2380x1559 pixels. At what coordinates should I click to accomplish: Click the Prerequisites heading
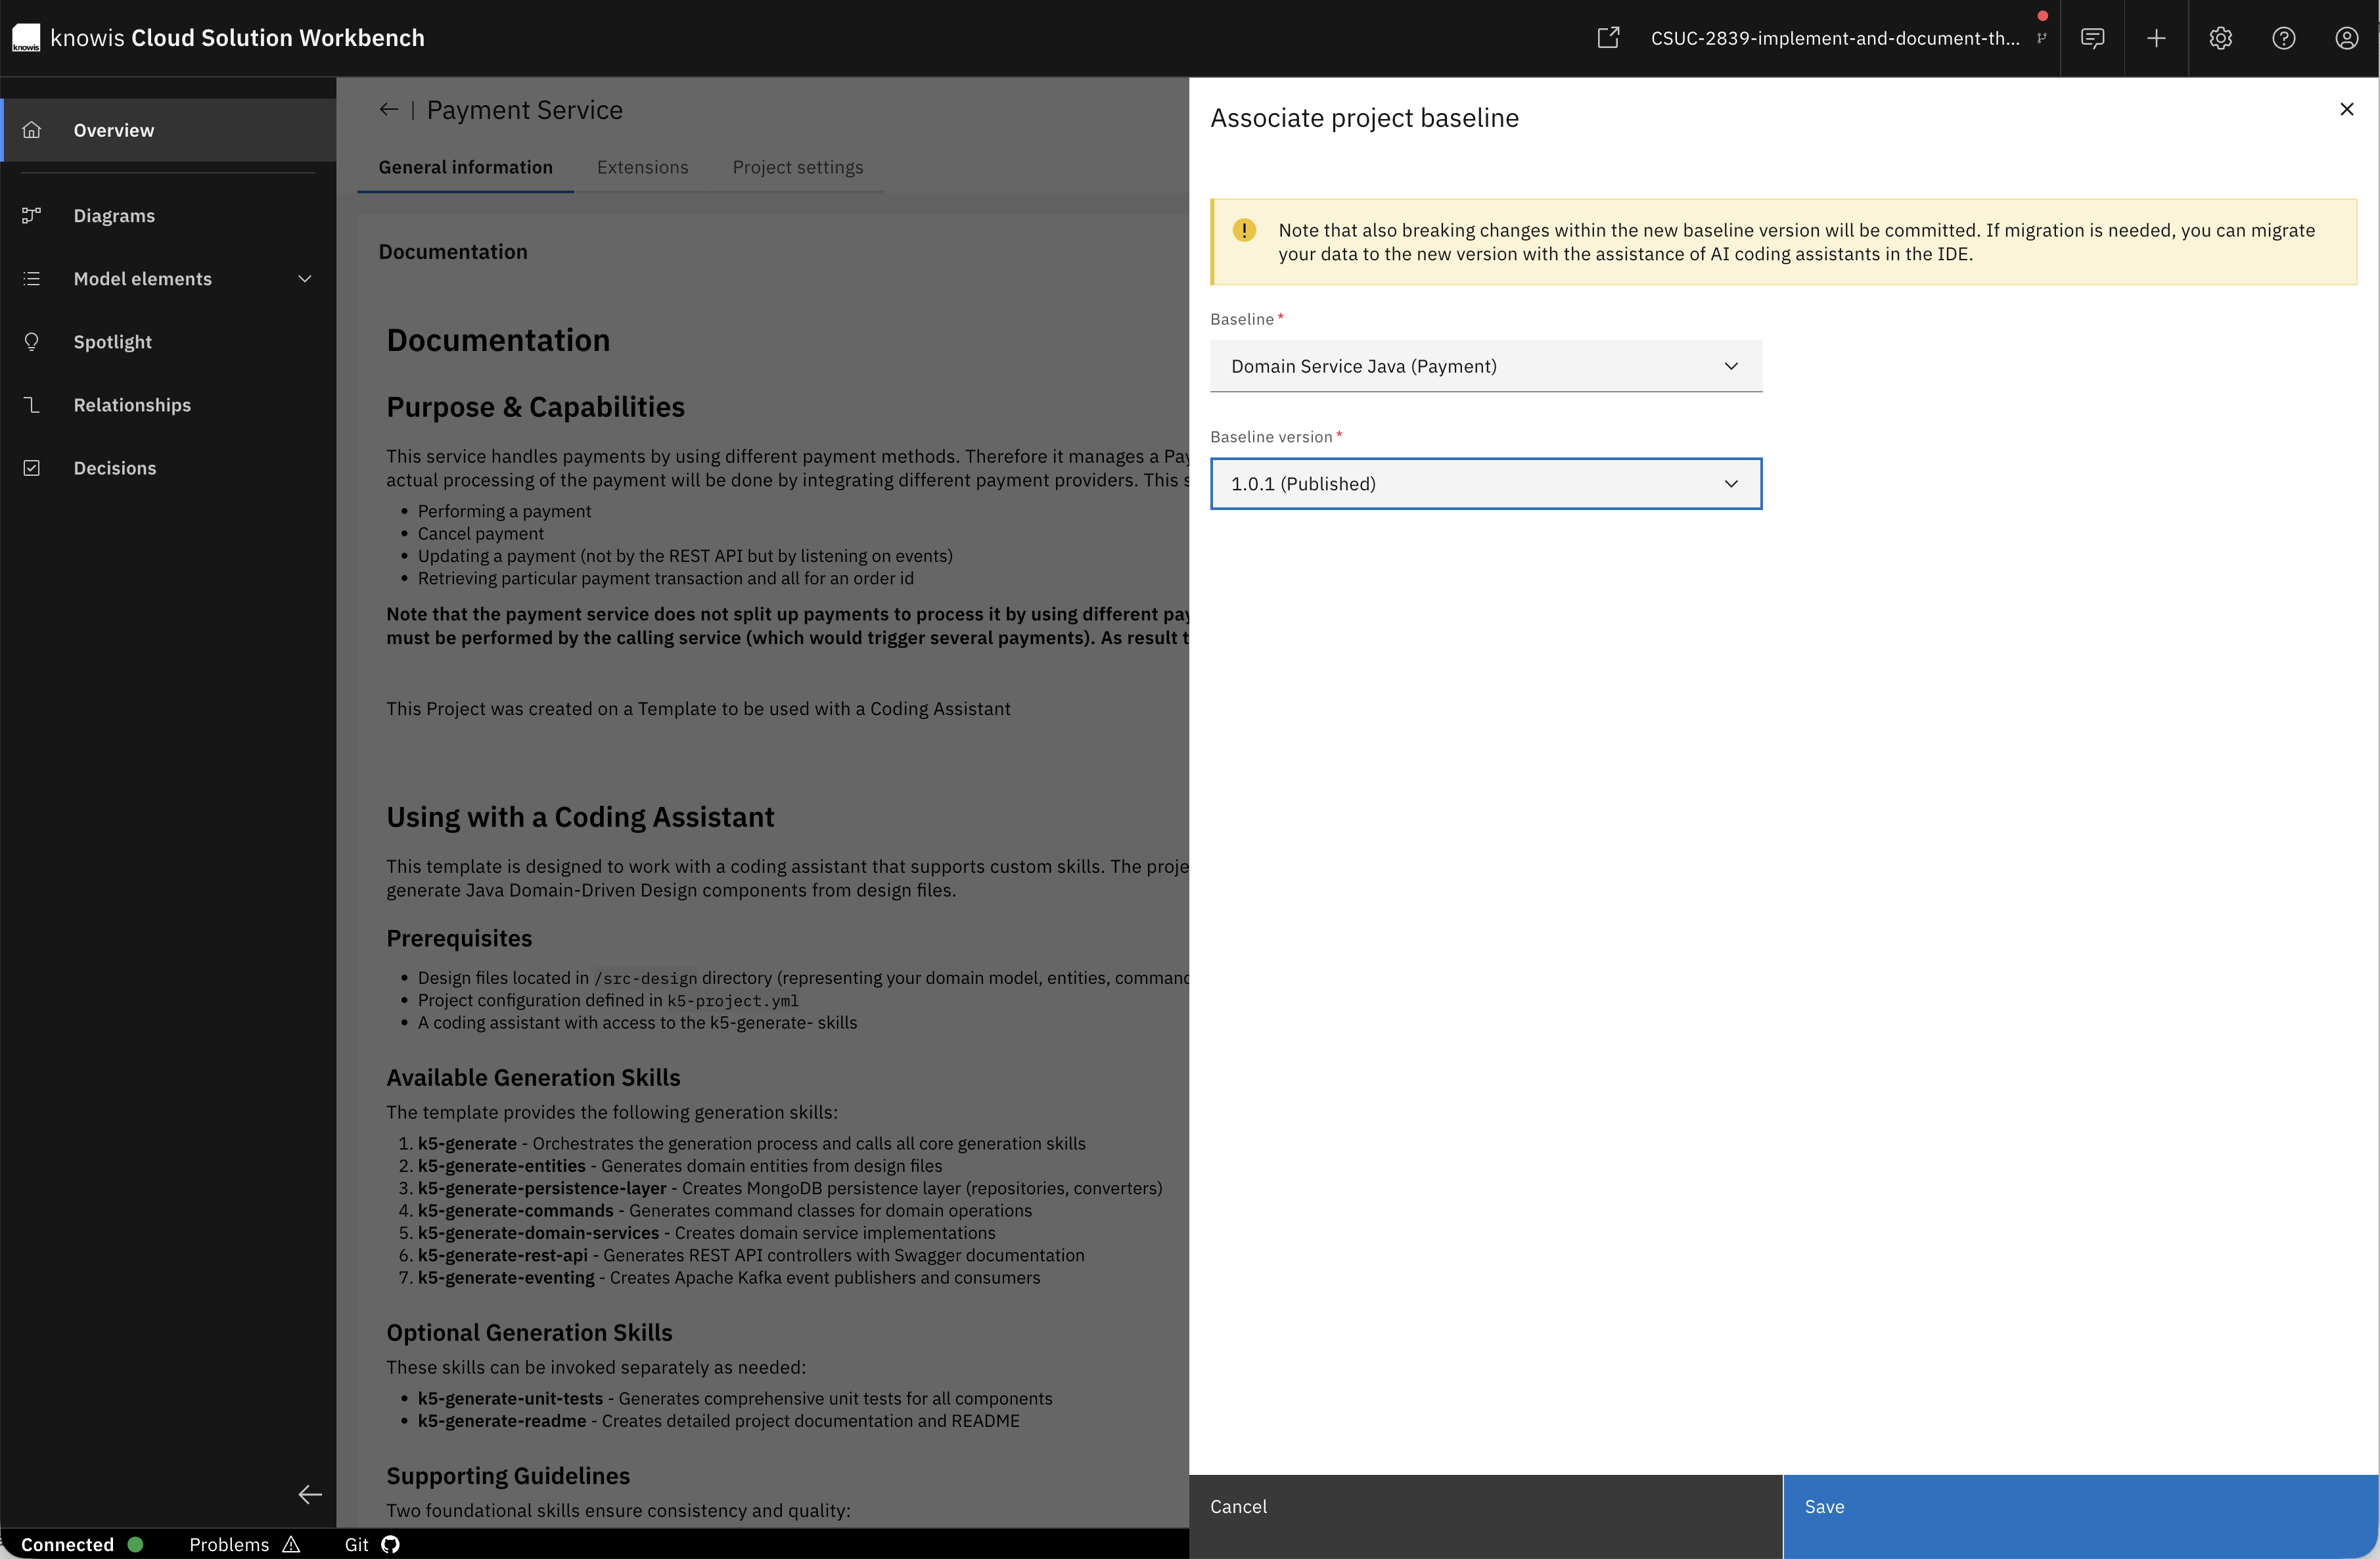point(459,938)
